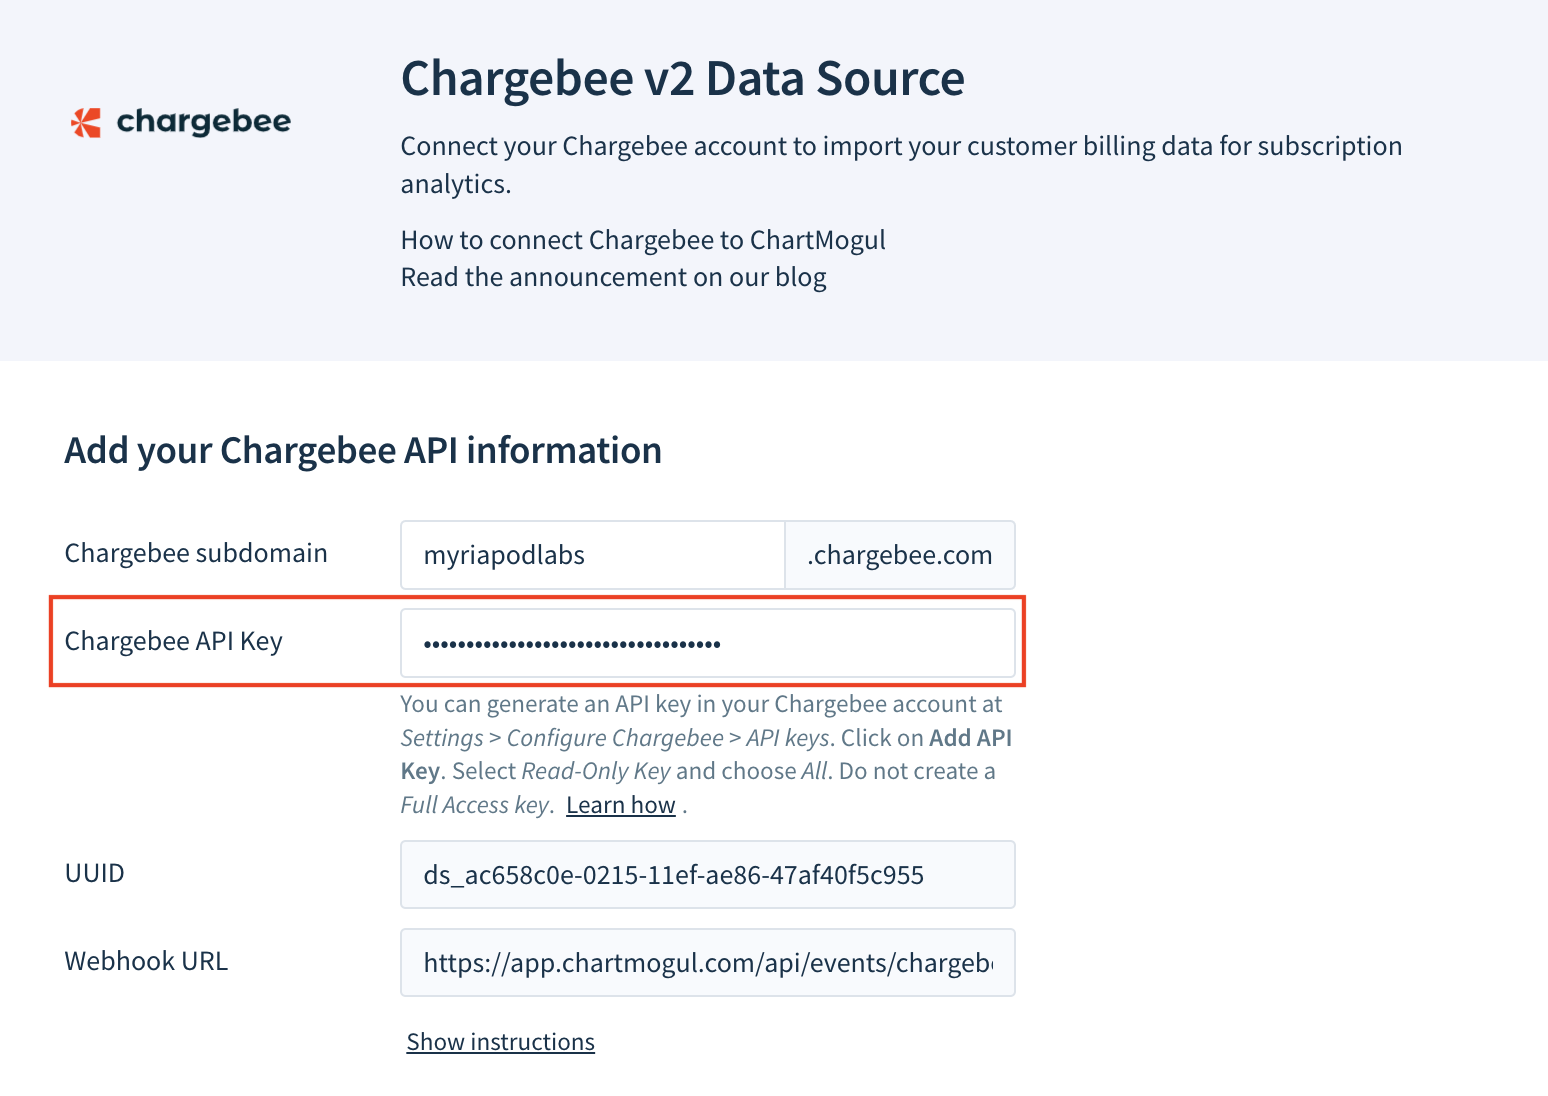Click the .chargebee.com domain suffix

[x=900, y=555]
